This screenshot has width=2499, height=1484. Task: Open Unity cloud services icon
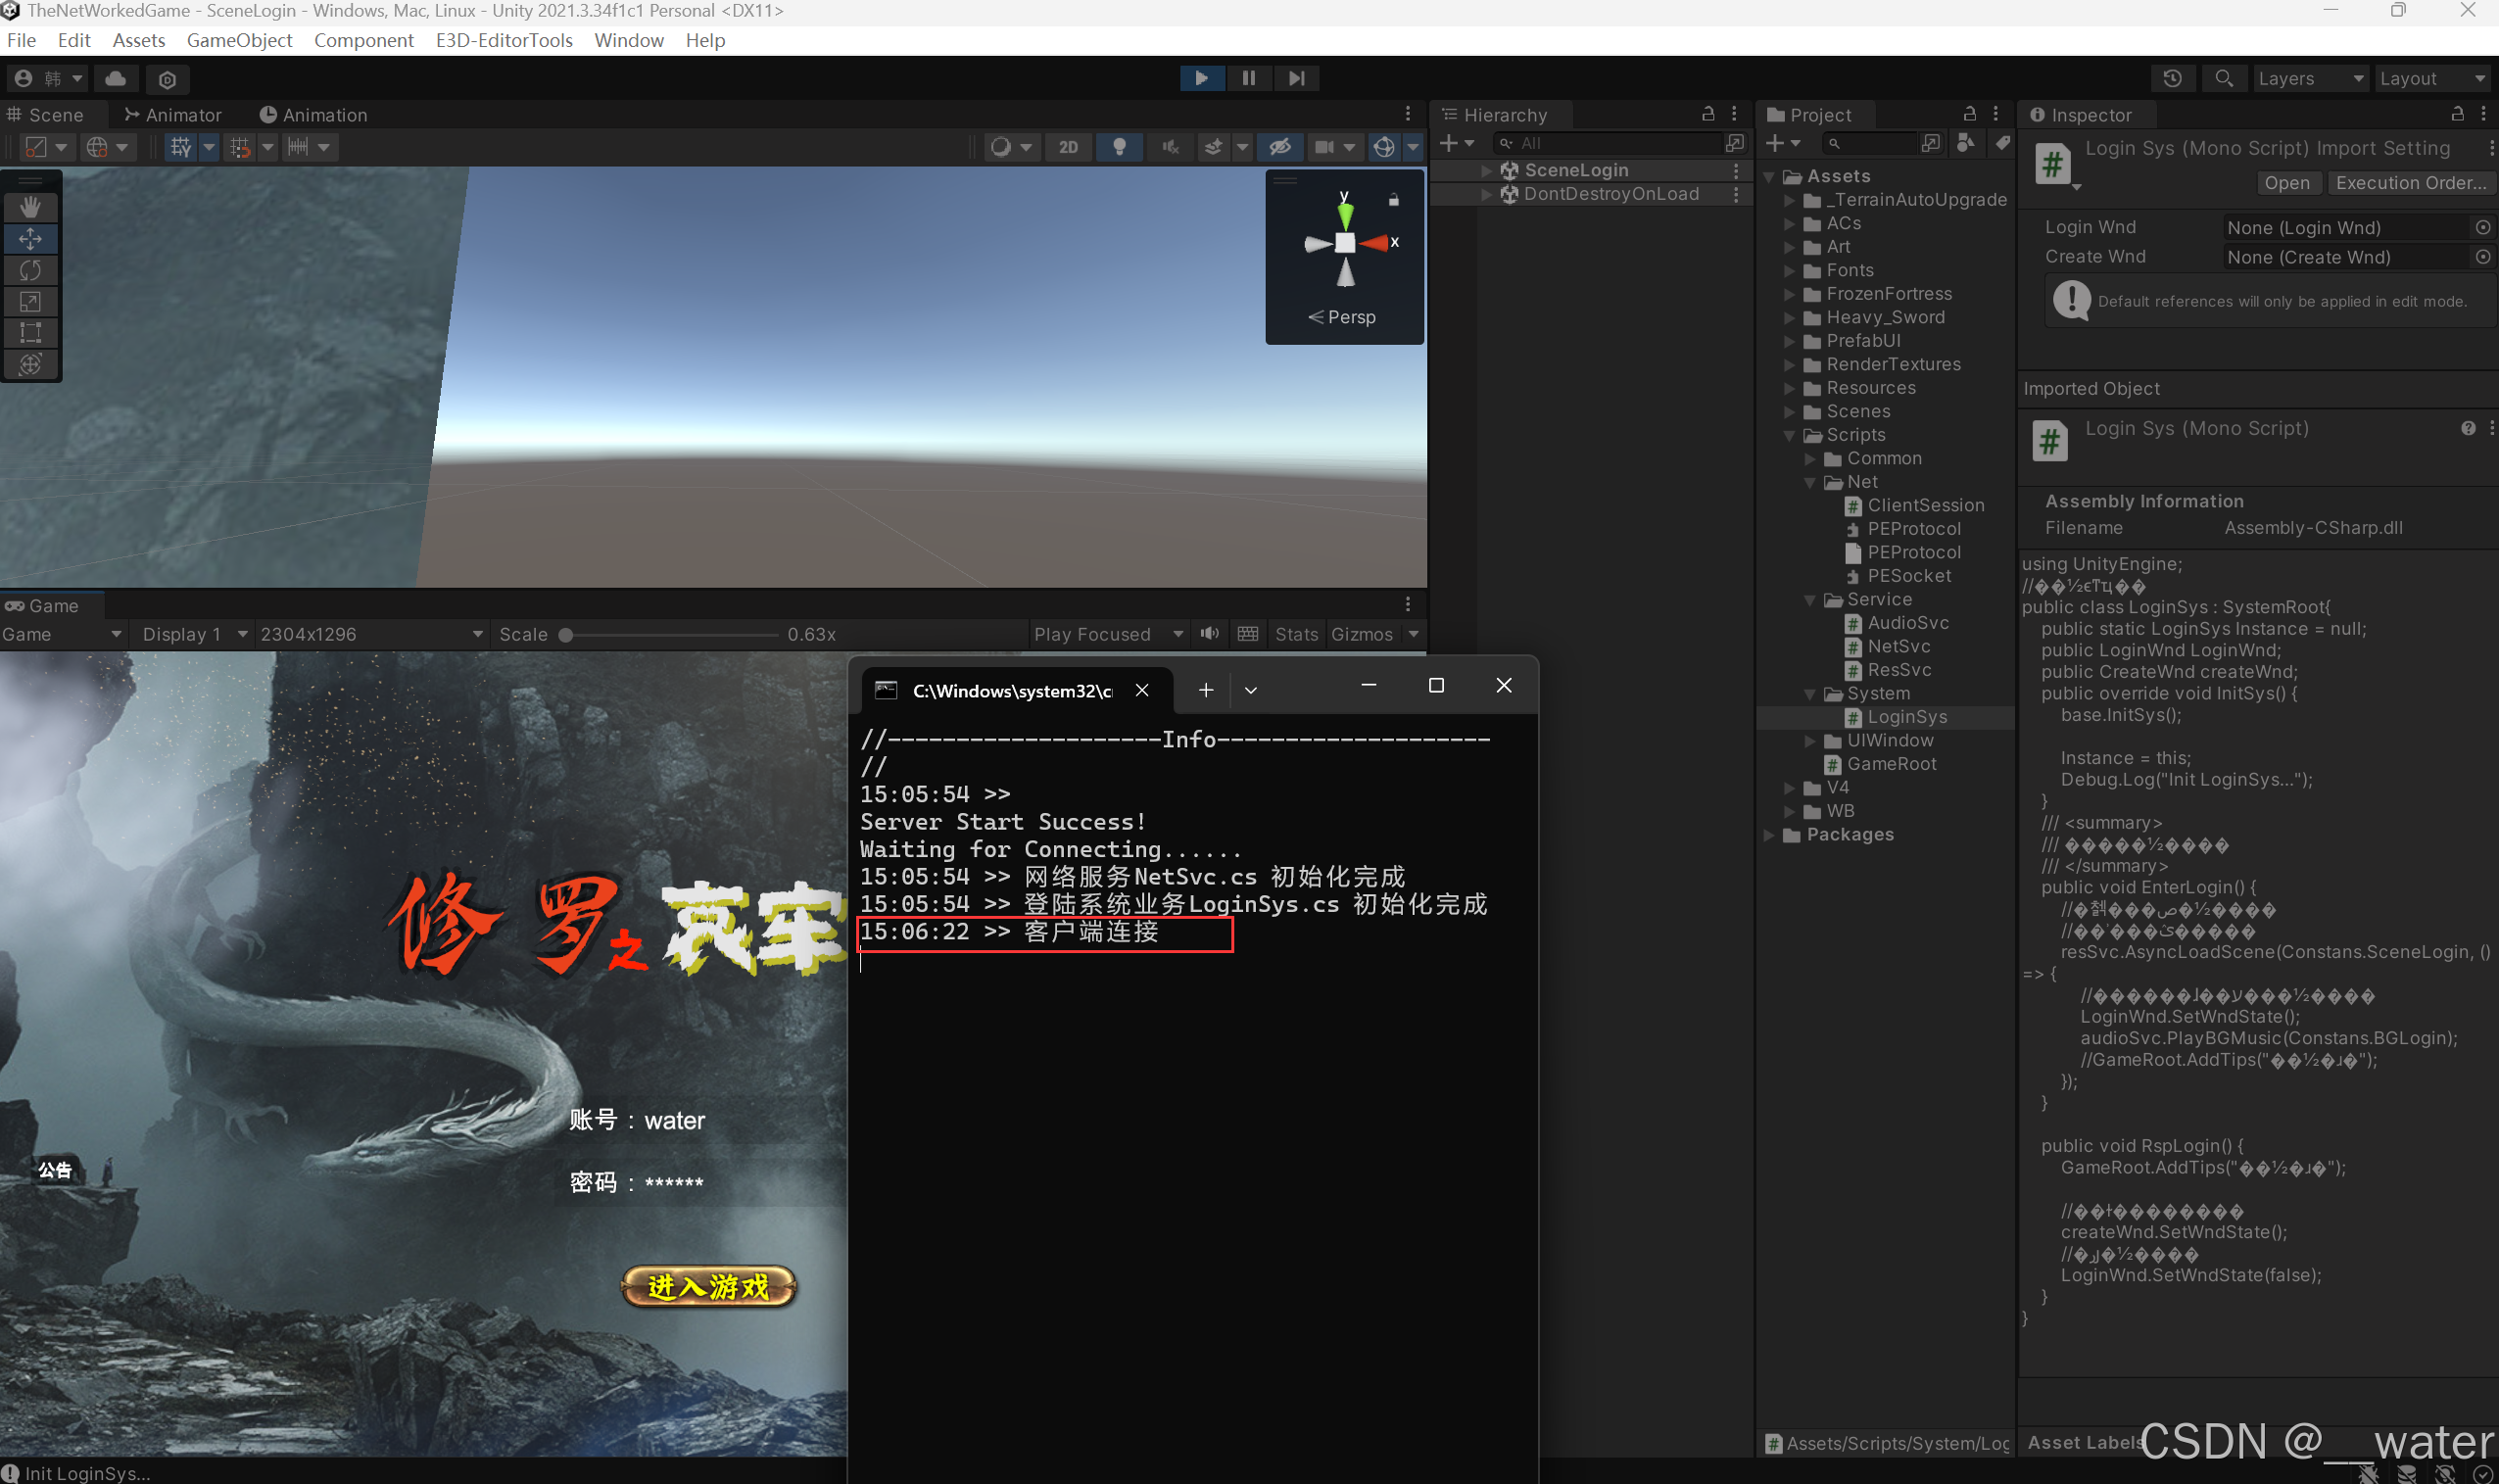[116, 78]
